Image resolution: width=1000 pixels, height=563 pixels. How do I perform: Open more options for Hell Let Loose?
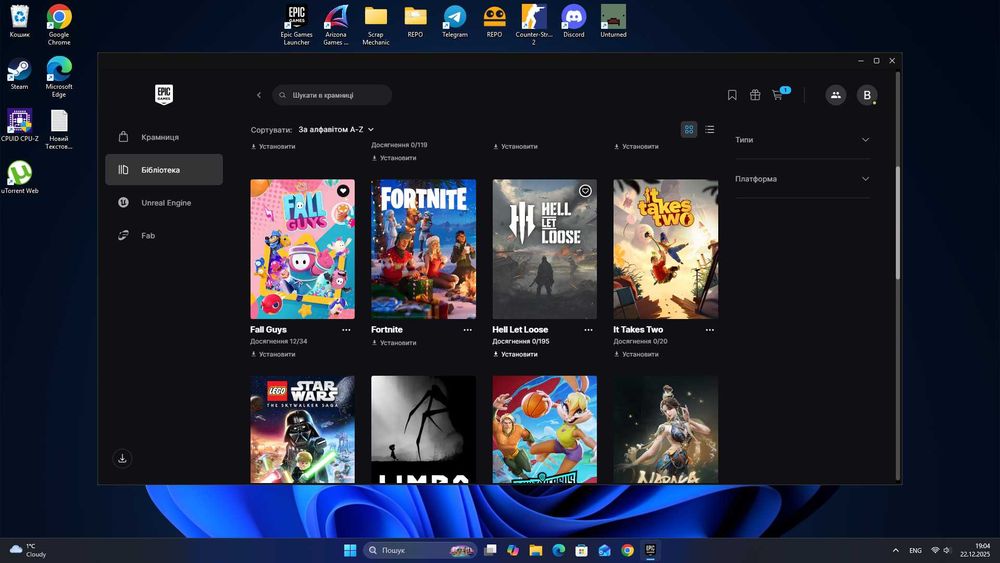(588, 330)
